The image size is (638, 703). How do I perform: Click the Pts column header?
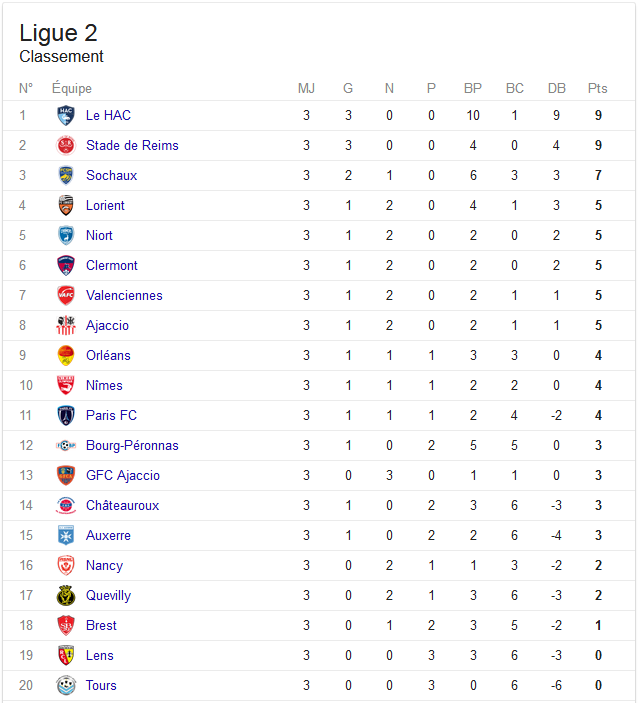tap(598, 88)
